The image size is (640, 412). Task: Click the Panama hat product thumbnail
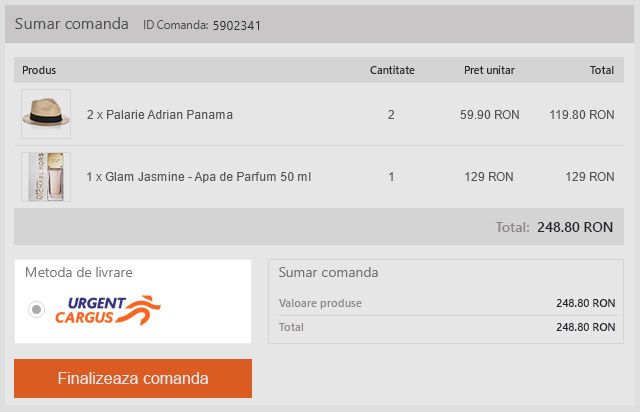(x=46, y=114)
